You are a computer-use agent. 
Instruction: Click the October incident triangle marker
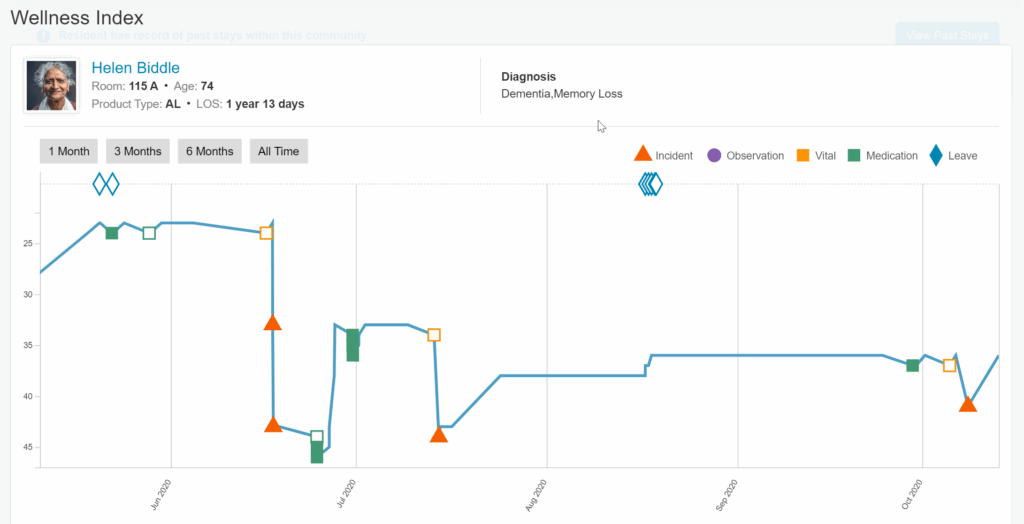(x=967, y=403)
